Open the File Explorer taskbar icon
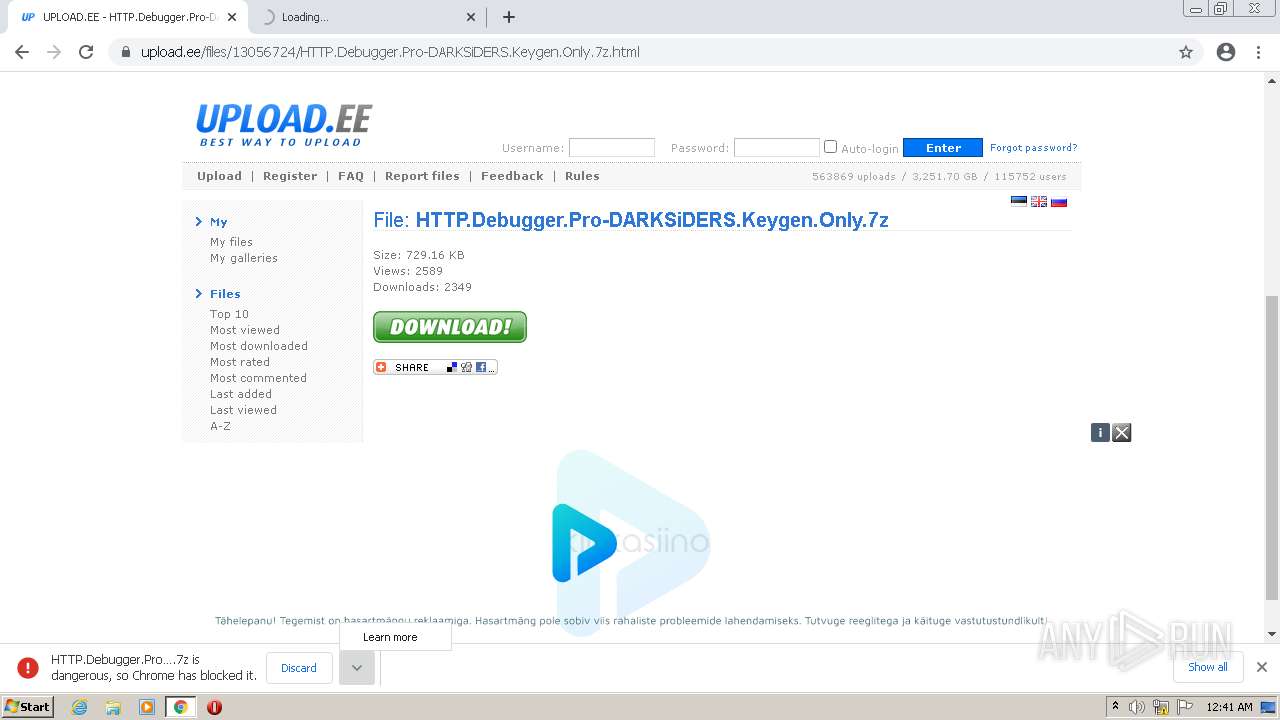The image size is (1280, 720). point(113,707)
